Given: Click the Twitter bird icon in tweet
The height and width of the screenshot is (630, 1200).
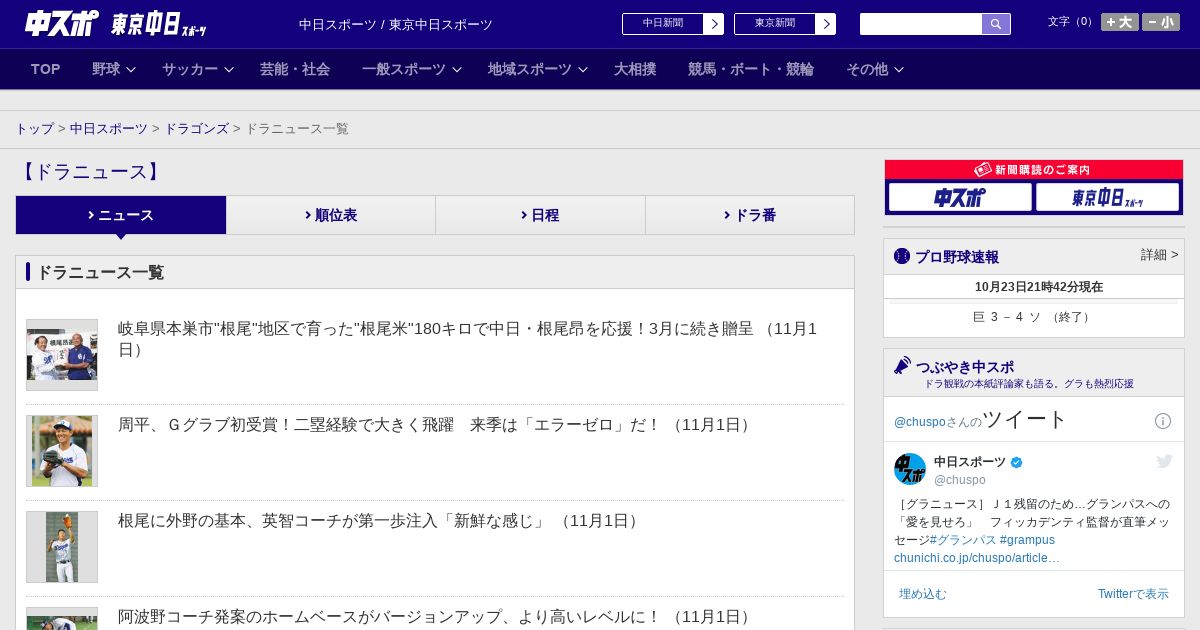Looking at the screenshot, I should pyautogui.click(x=1164, y=461).
